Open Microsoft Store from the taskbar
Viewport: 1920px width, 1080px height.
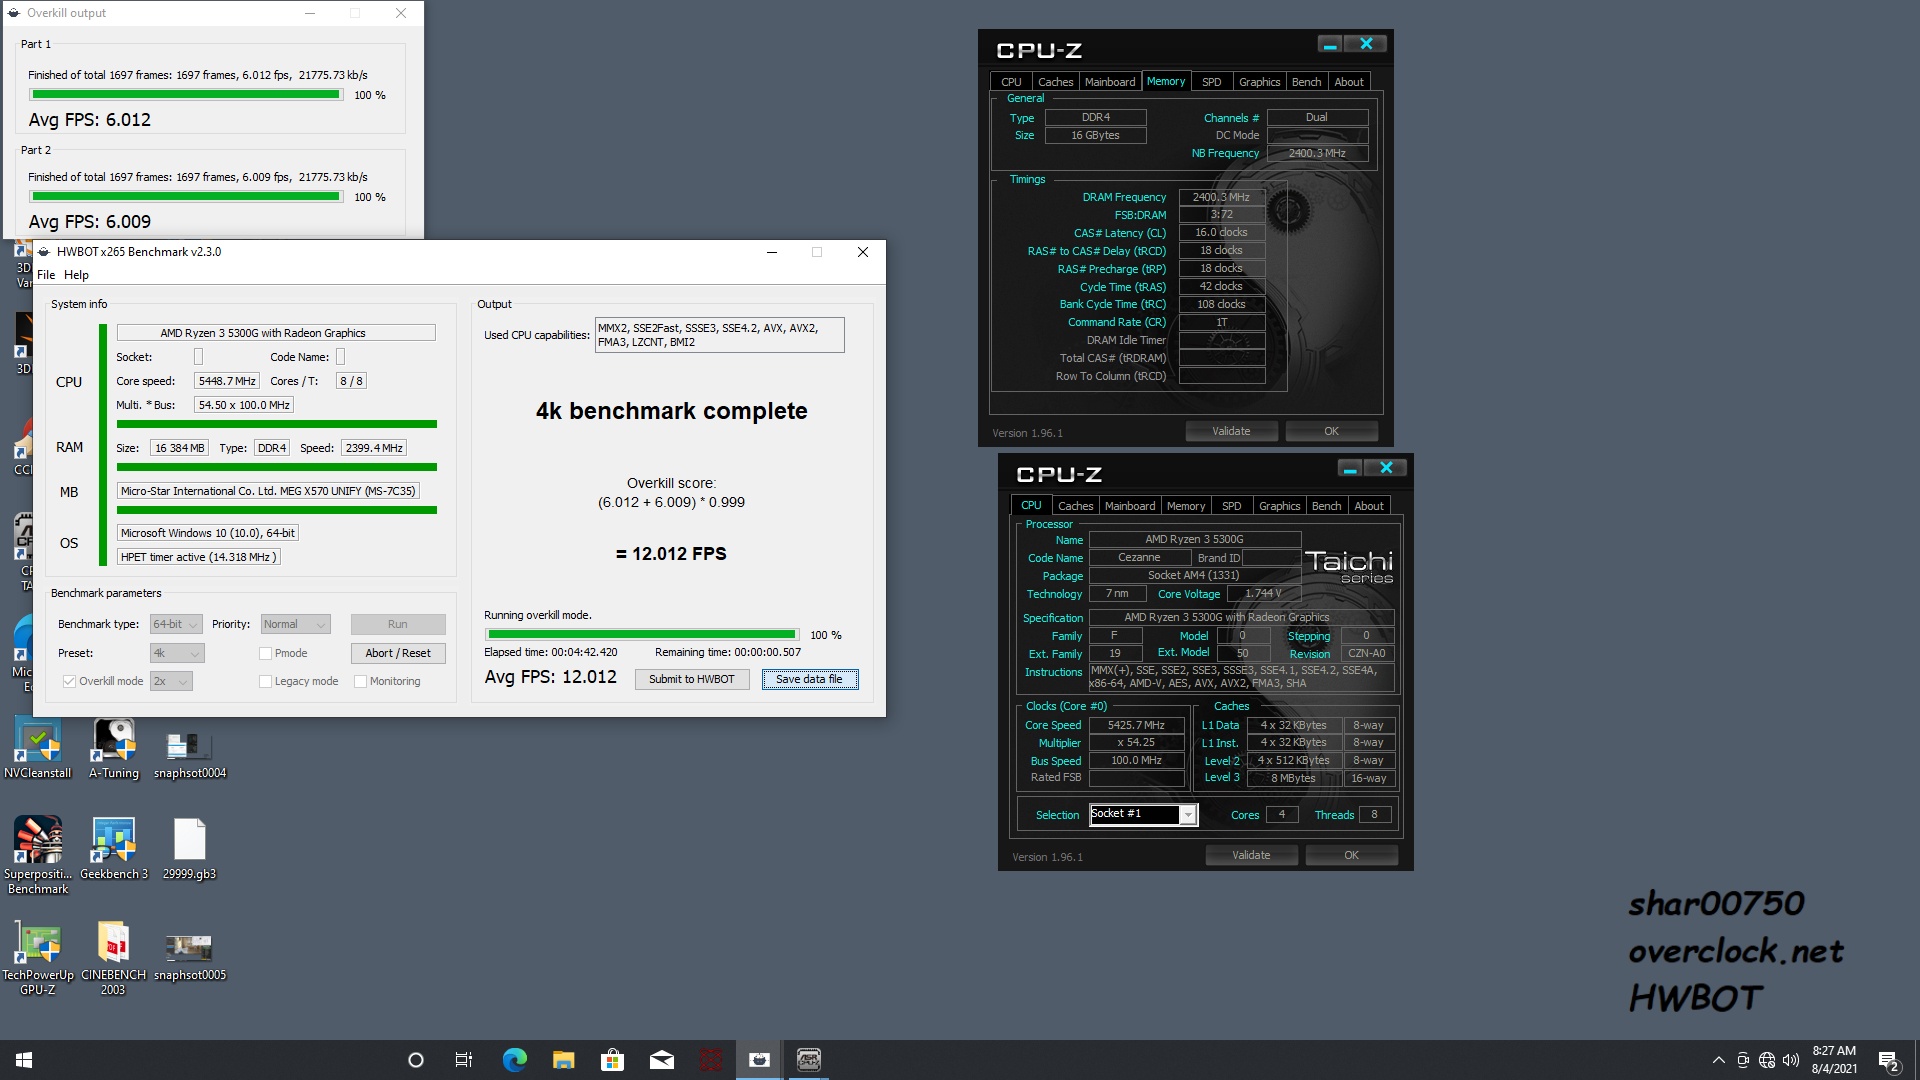pos(612,1060)
